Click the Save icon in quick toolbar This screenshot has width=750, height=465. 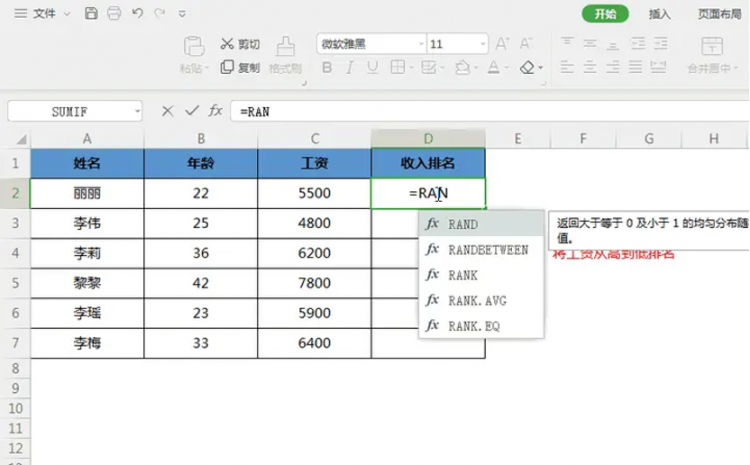[91, 13]
